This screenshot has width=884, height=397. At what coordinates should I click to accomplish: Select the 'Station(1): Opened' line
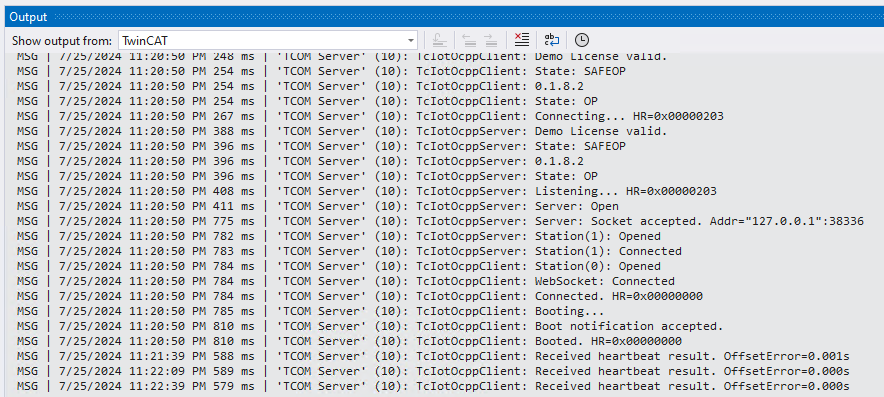[339, 236]
